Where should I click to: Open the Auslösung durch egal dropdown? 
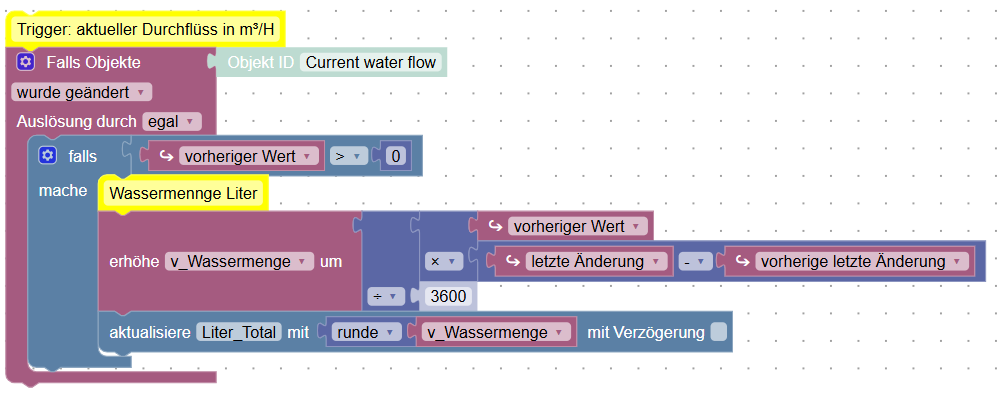172,121
